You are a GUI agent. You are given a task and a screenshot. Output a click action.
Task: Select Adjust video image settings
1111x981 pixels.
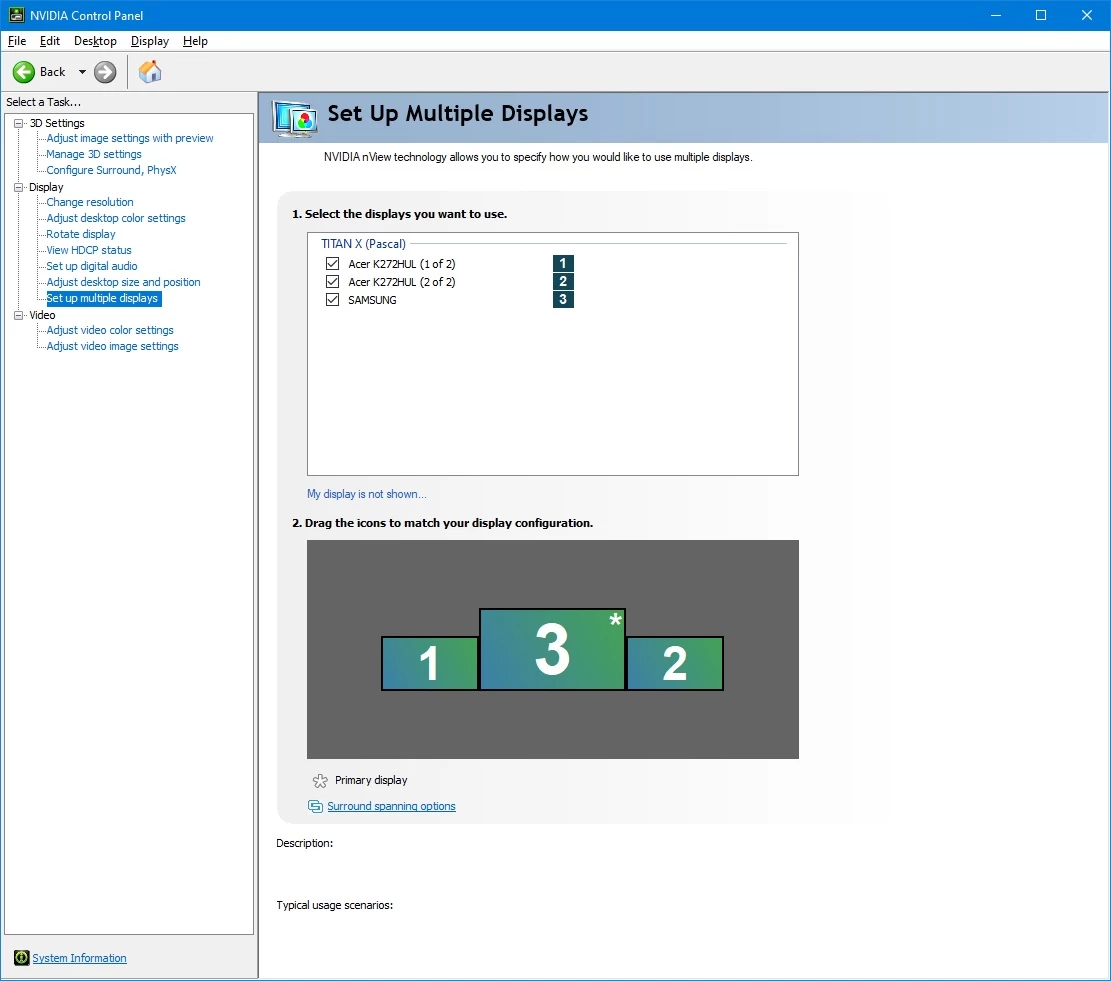[x=113, y=346]
